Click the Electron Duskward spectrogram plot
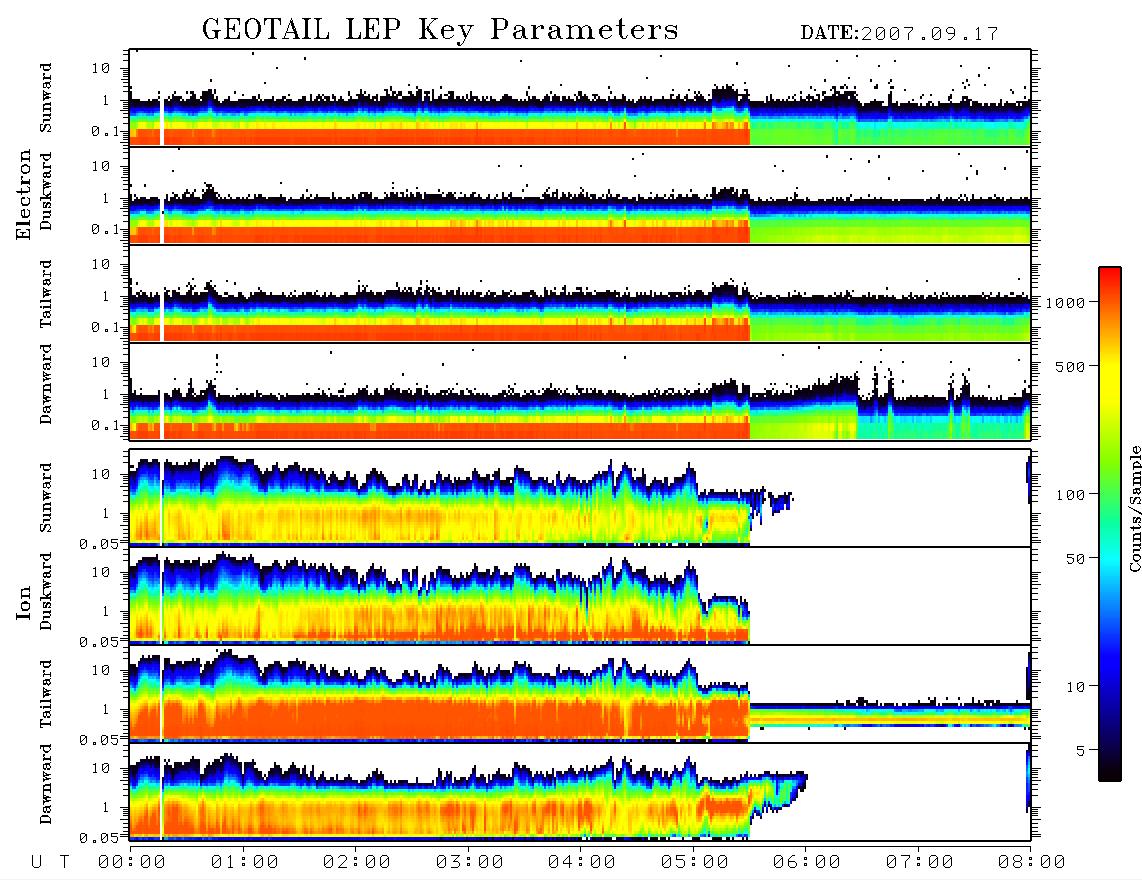Image resolution: width=1142 pixels, height=880 pixels. [580, 195]
